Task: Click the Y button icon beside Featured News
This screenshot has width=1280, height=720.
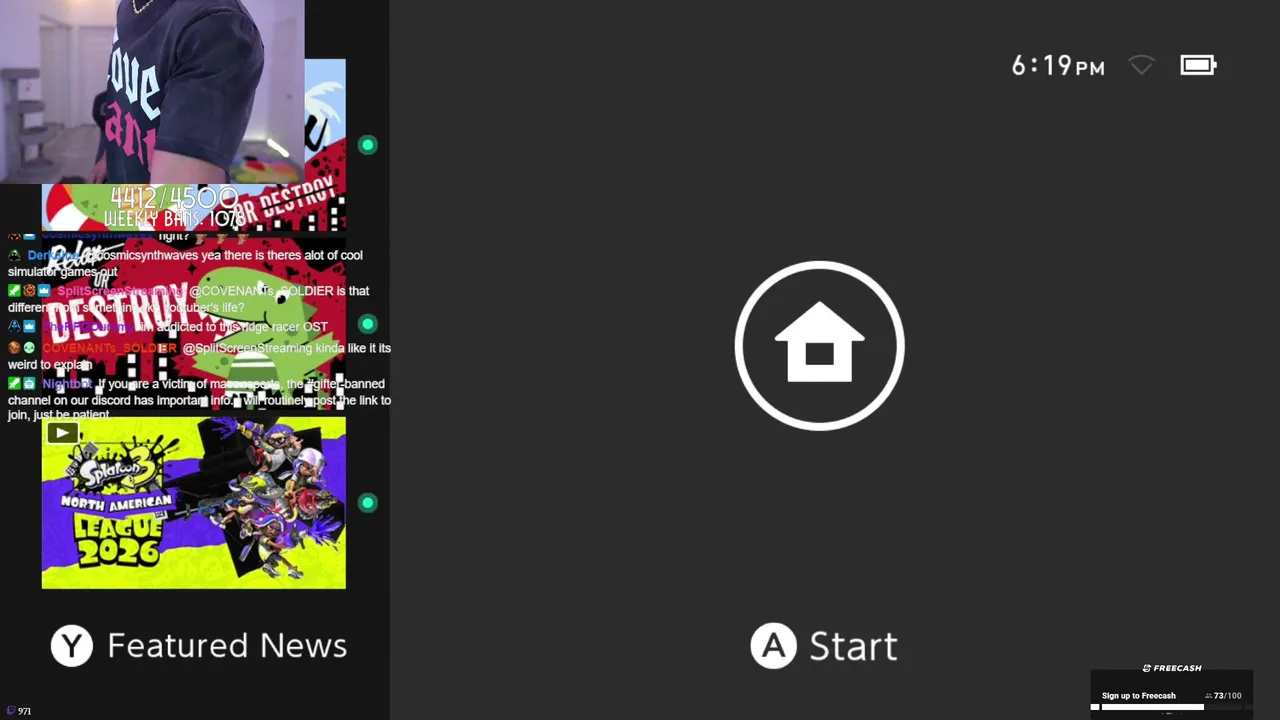Action: [x=72, y=646]
